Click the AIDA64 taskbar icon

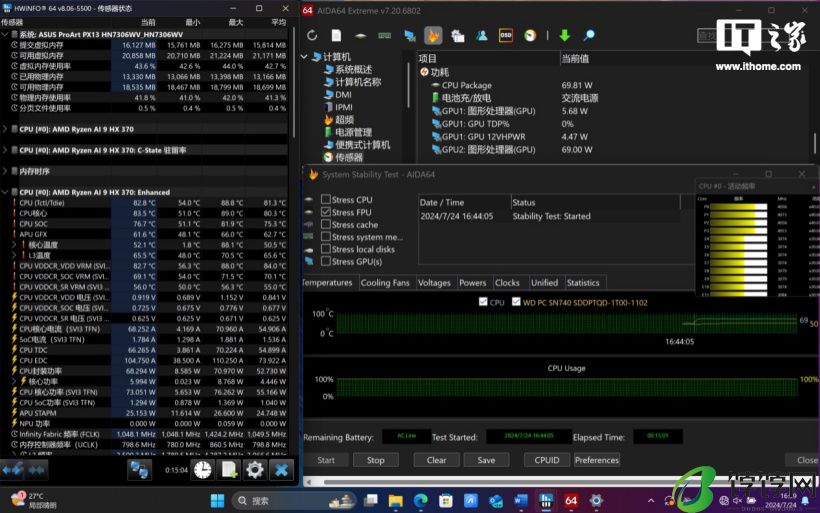tap(571, 500)
